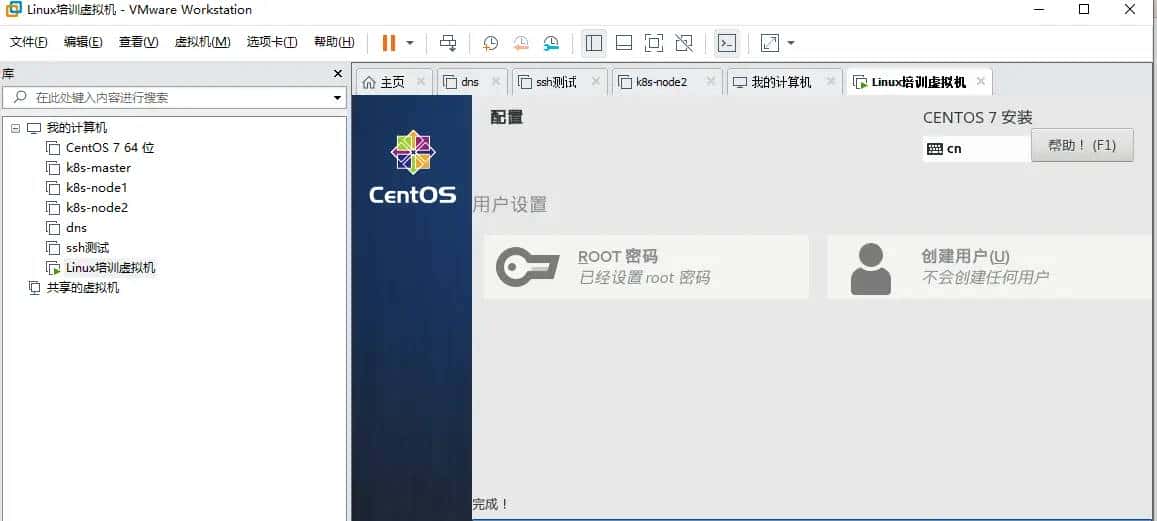The width and height of the screenshot is (1157, 521).
Task: Click the CentOS logo in installer
Action: point(412,168)
